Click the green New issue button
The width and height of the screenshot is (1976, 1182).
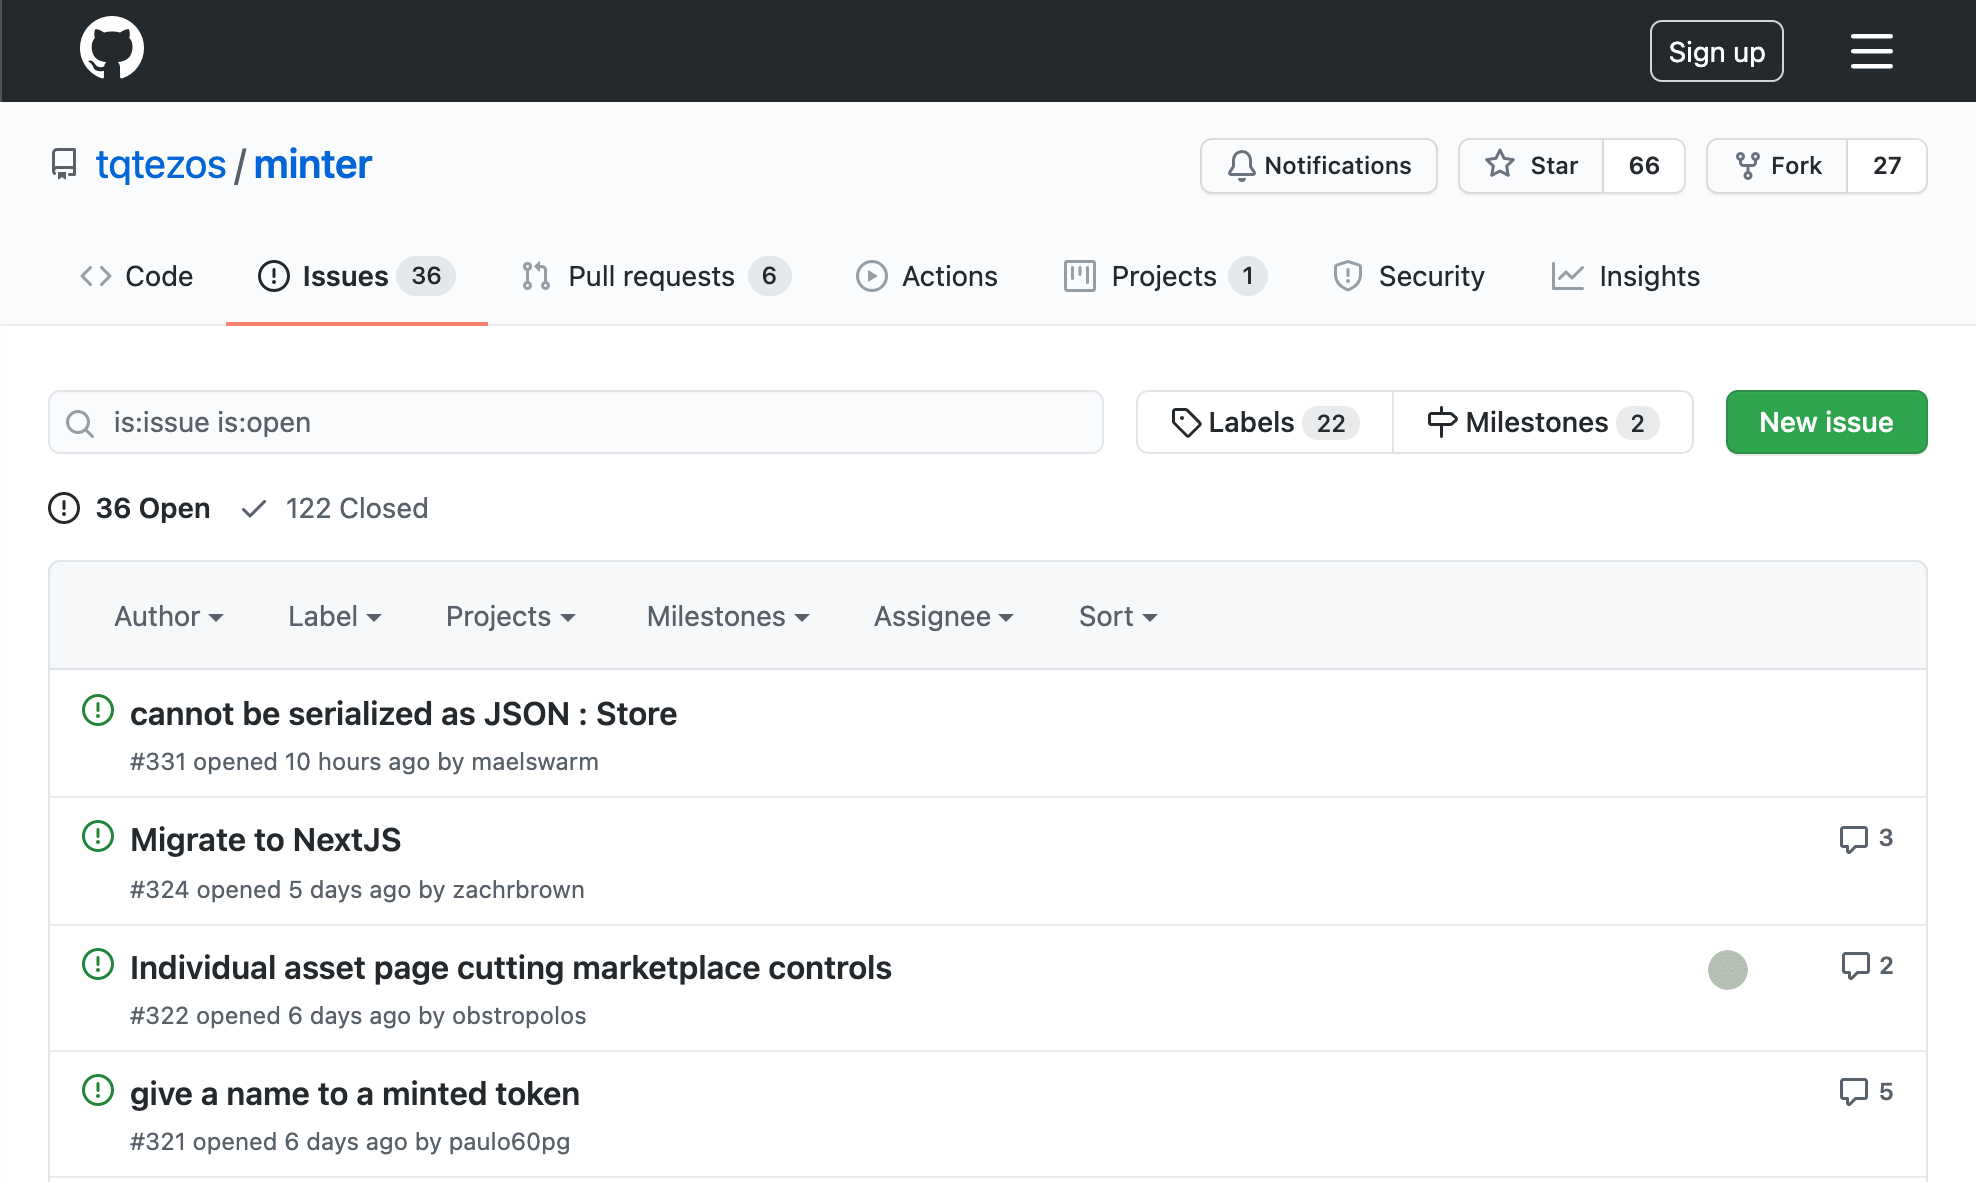point(1826,422)
